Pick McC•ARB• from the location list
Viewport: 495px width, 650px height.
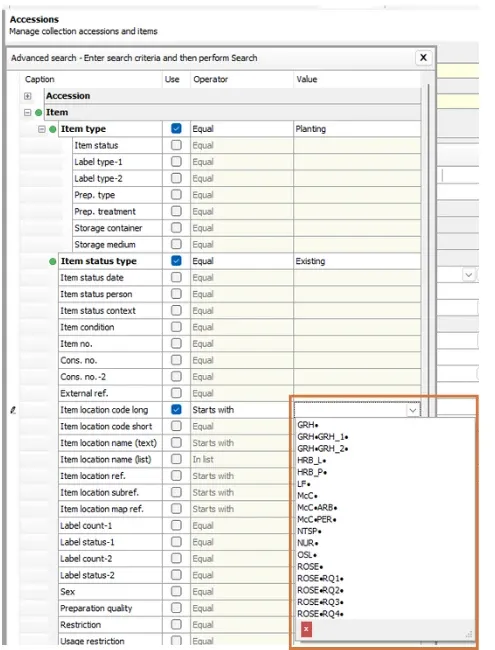[317, 508]
